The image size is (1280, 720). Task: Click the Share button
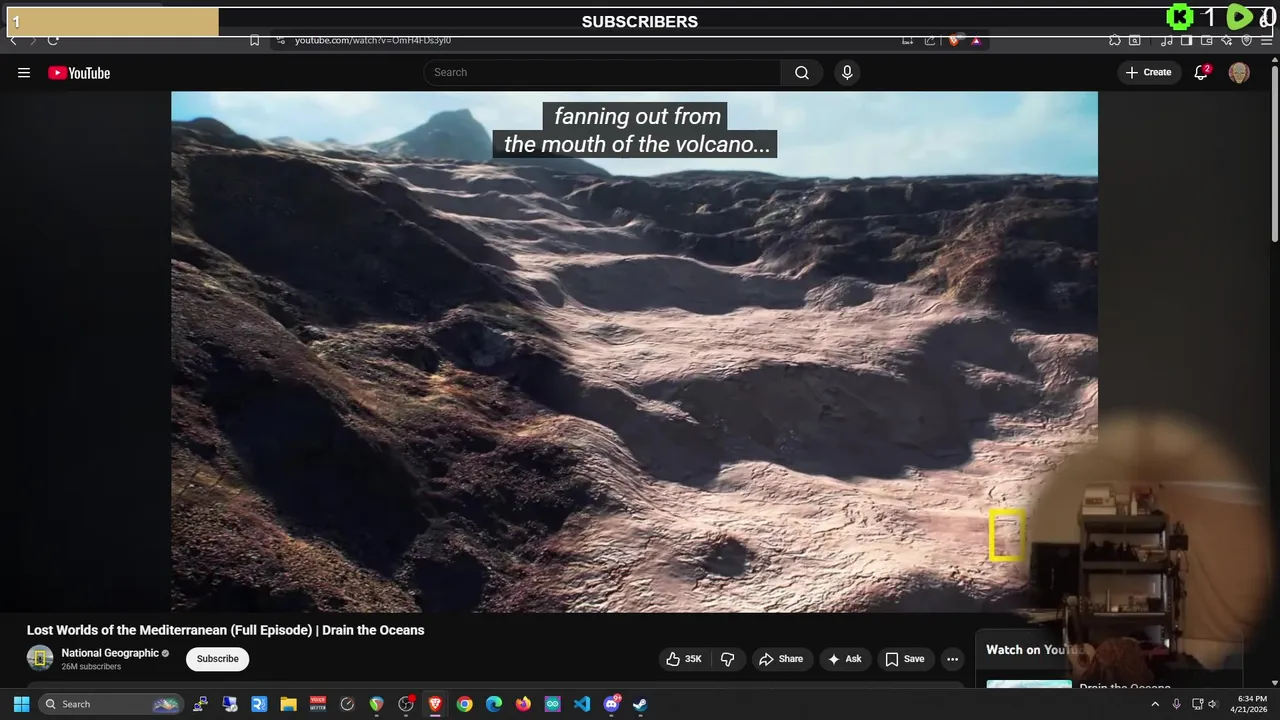[781, 659]
